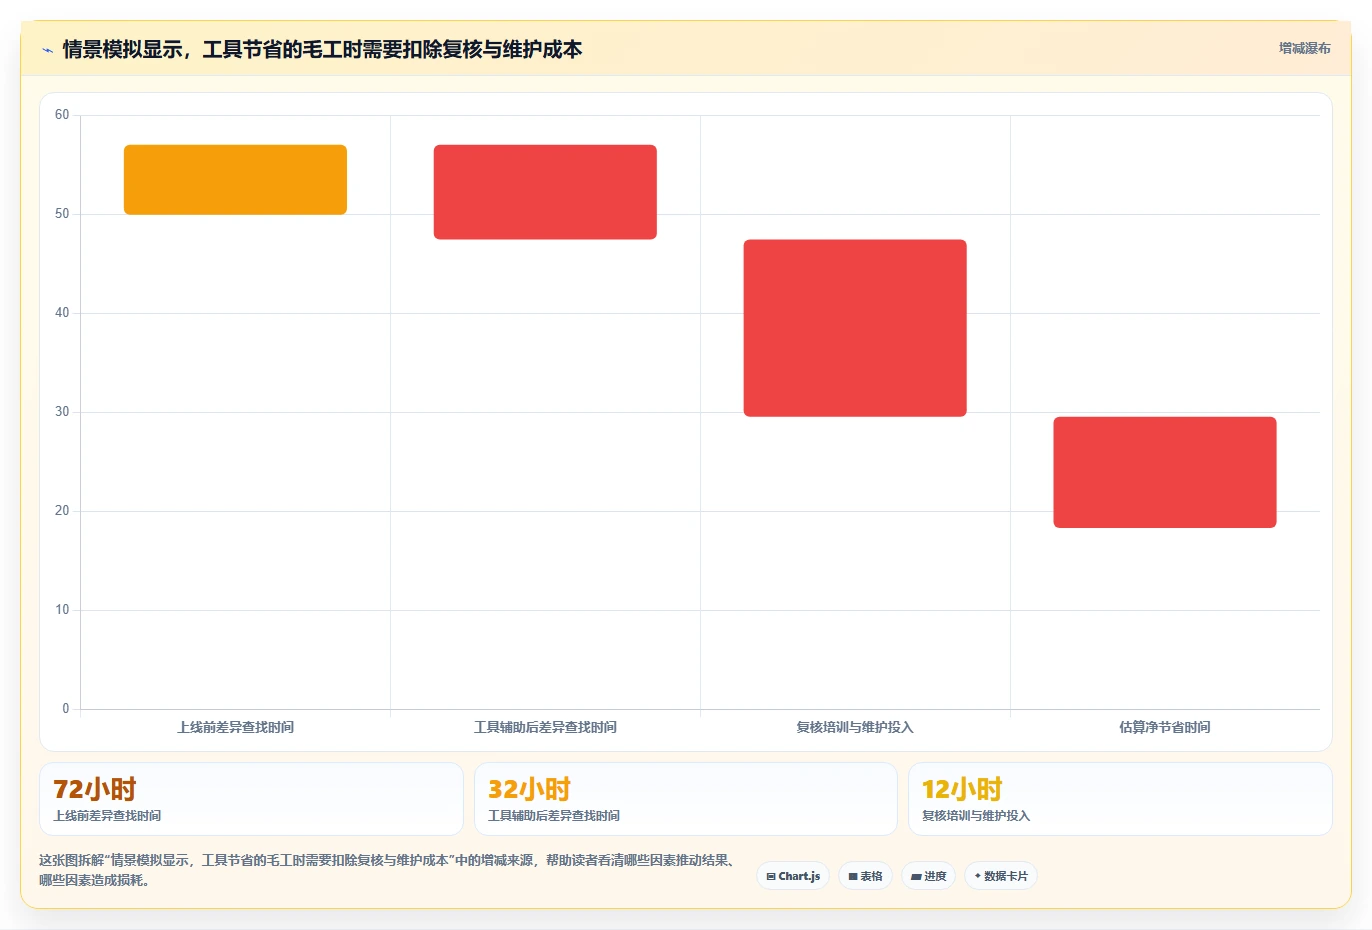Click y-axis value 60
The image size is (1372, 930).
click(x=62, y=115)
